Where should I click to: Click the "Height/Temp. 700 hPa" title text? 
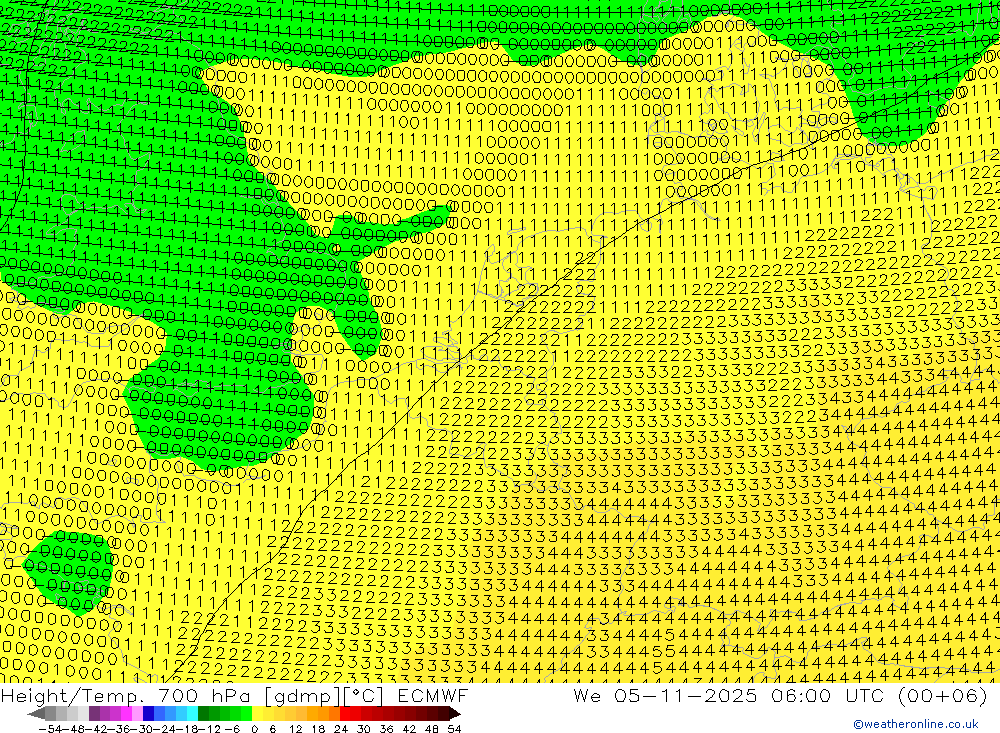pos(126,696)
